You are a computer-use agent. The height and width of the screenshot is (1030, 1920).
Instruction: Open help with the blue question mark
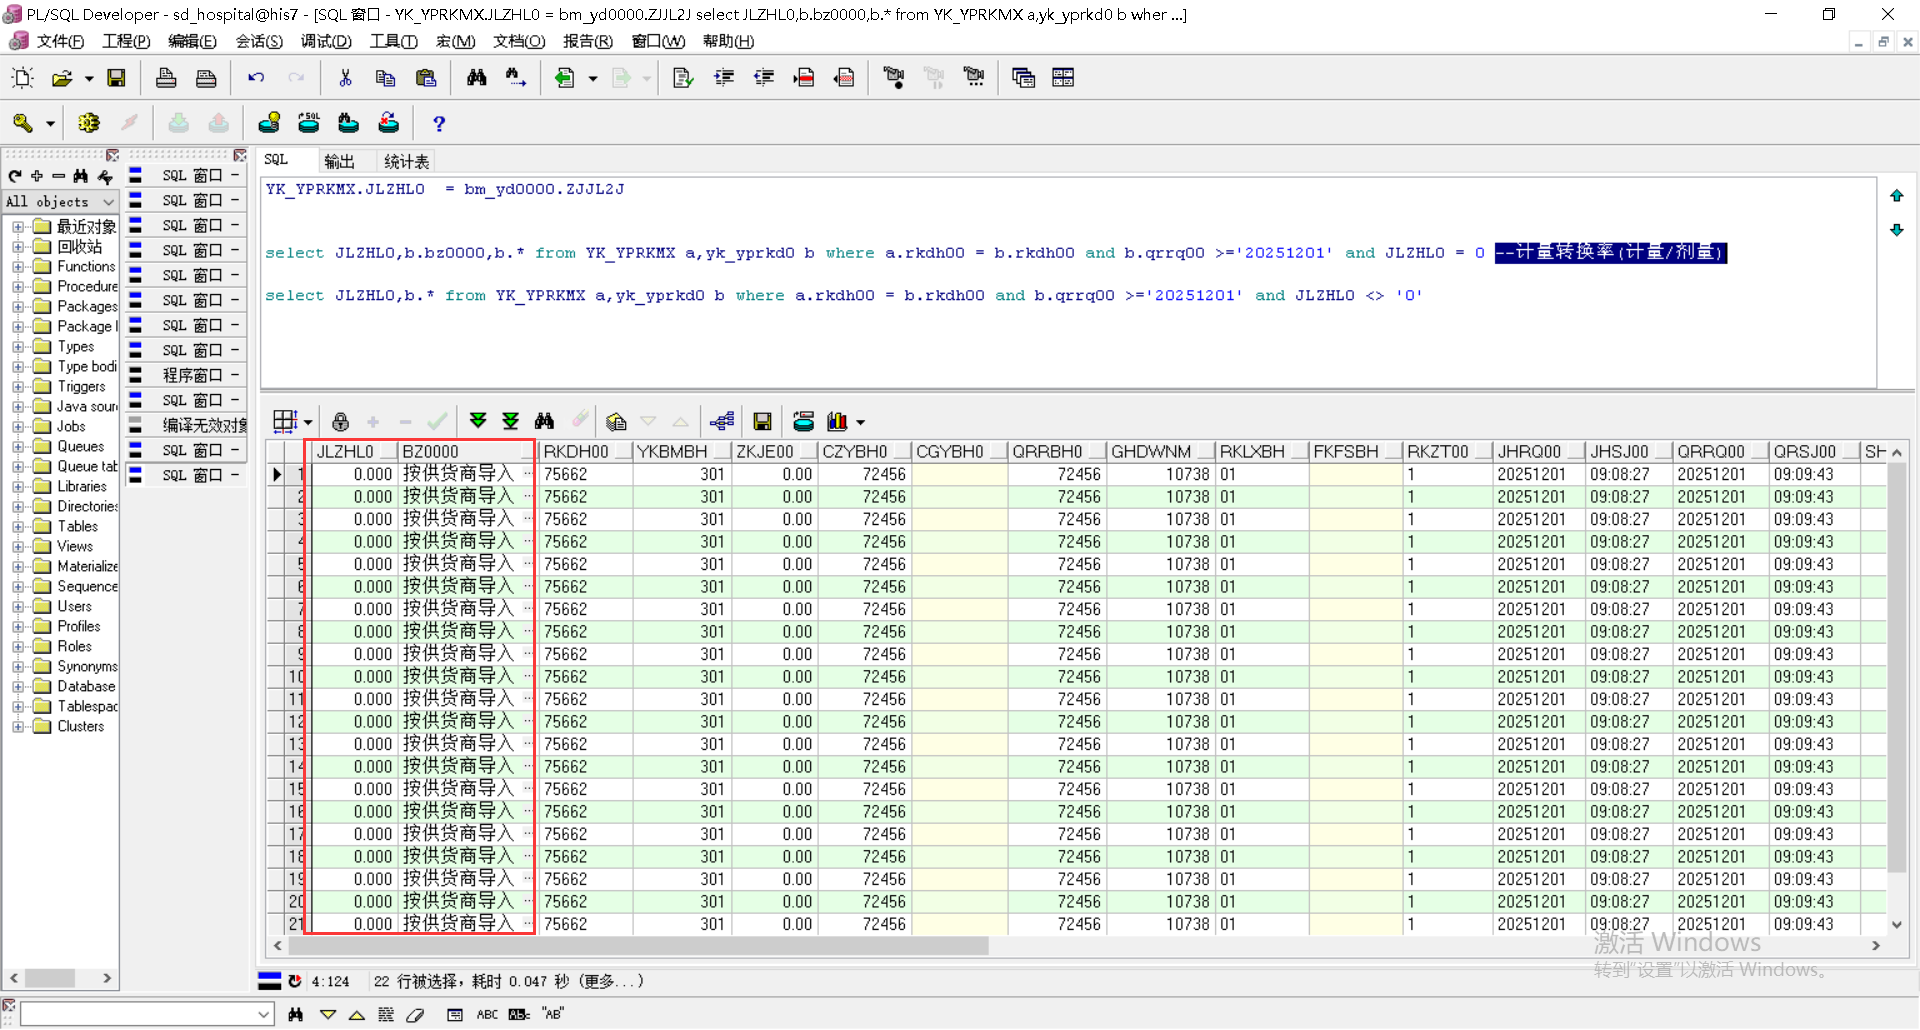point(438,123)
